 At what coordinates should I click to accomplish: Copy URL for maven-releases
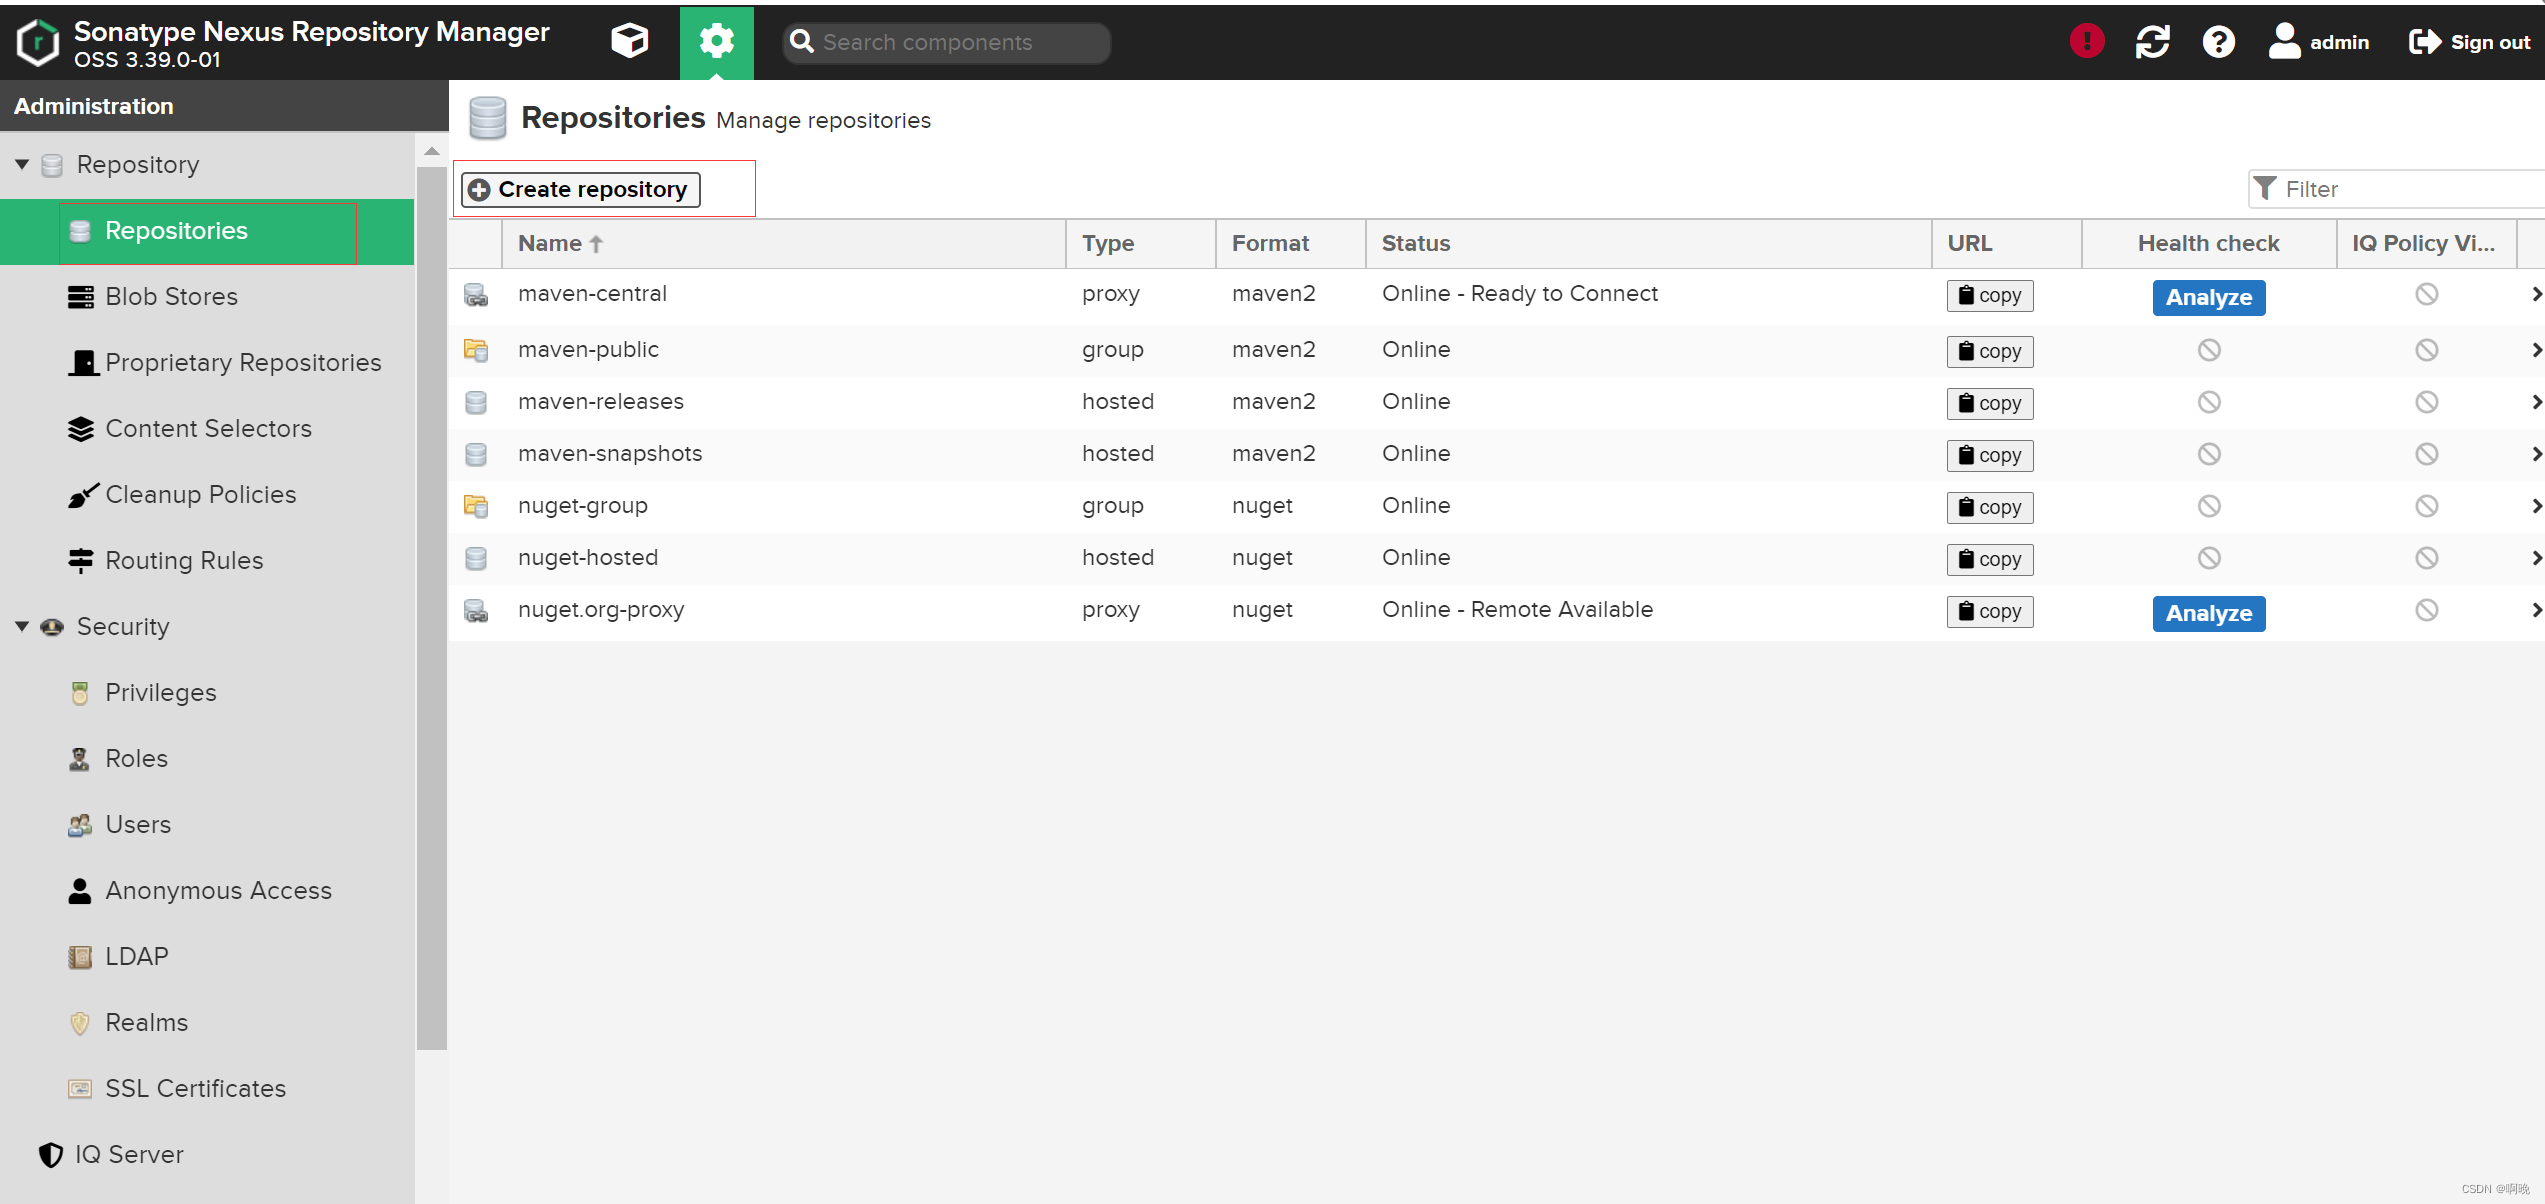1990,404
